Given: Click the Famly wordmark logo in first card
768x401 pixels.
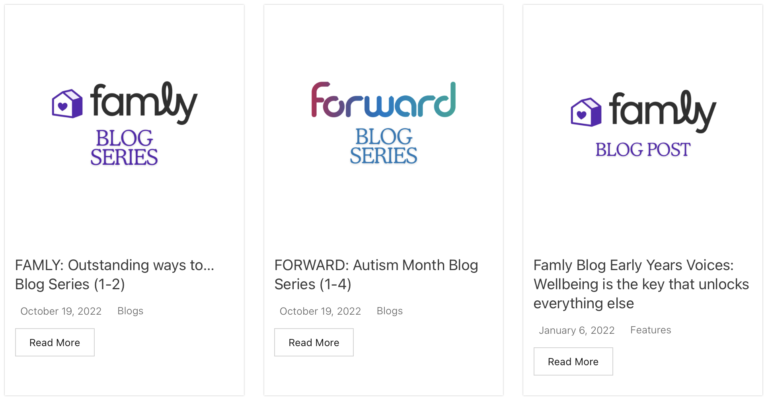Looking at the screenshot, I should tap(143, 104).
